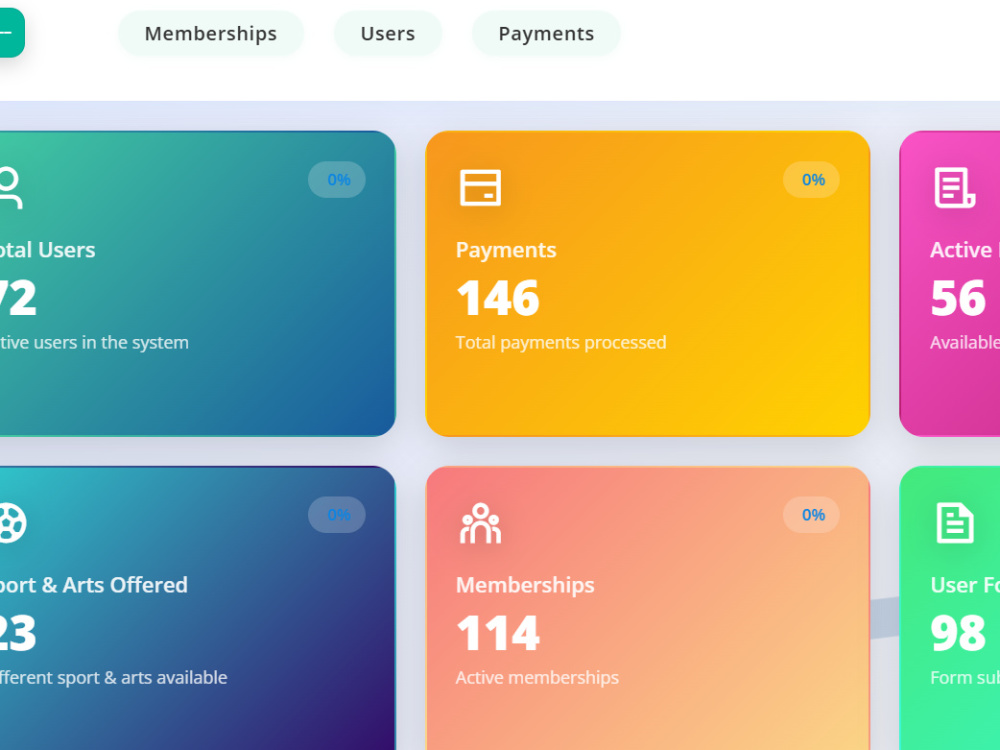Click the memberships count 114
Viewport: 1000px width, 750px height.
pyautogui.click(x=498, y=633)
